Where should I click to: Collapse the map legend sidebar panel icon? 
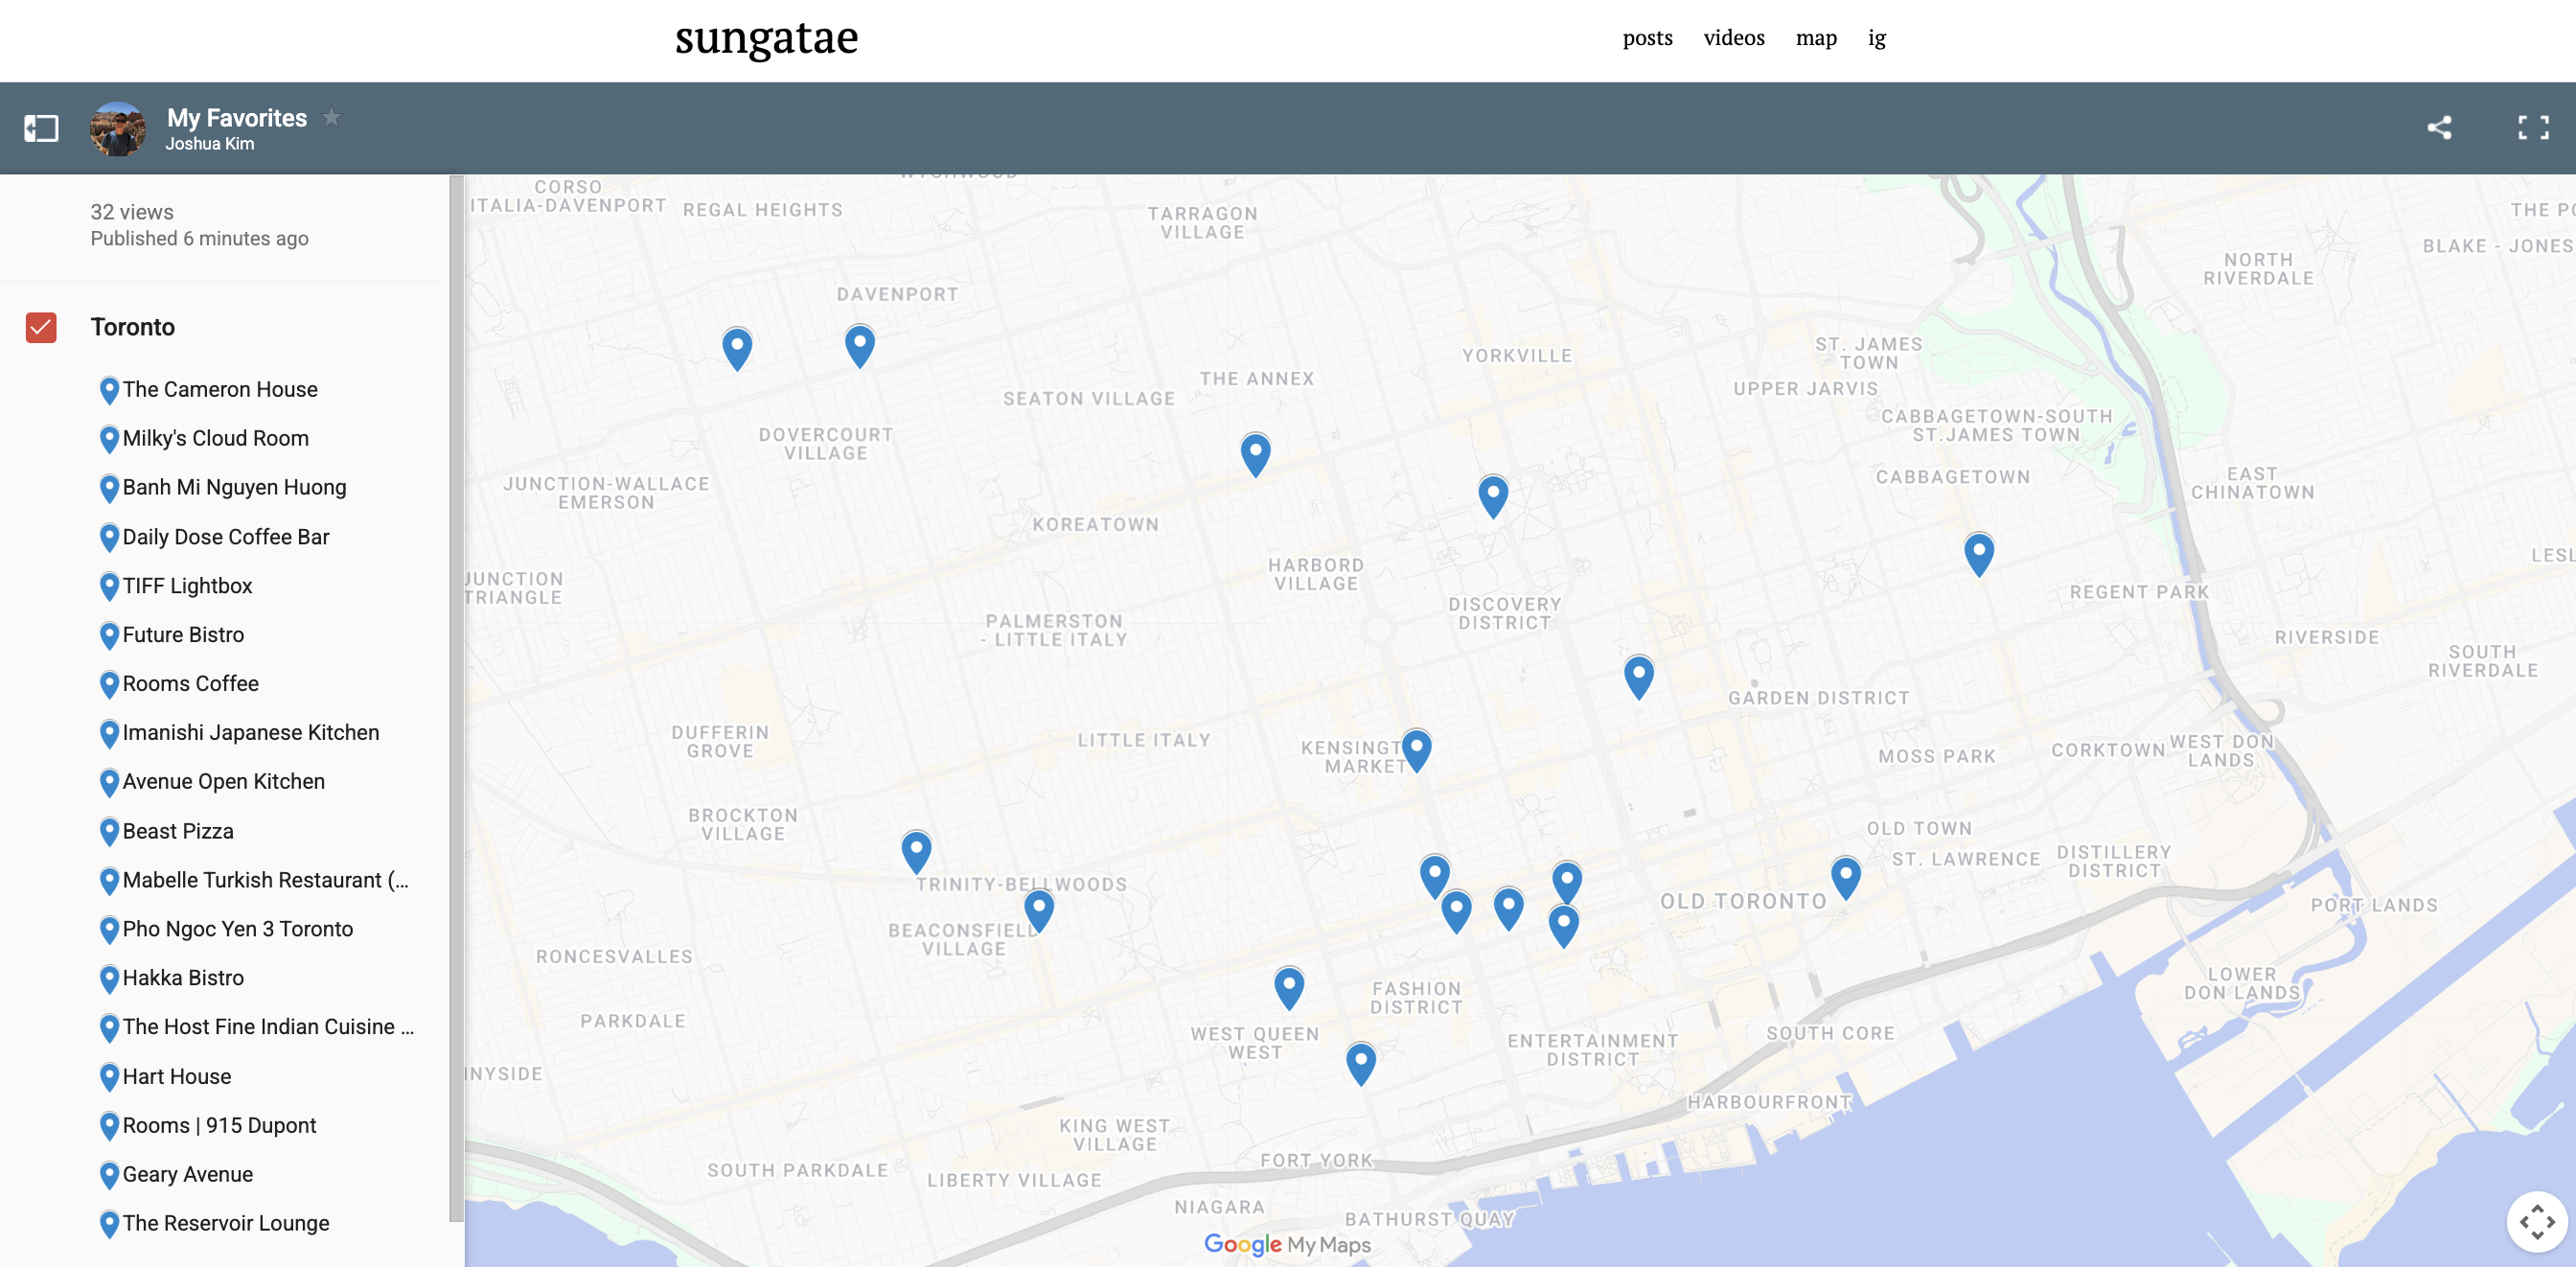41,128
